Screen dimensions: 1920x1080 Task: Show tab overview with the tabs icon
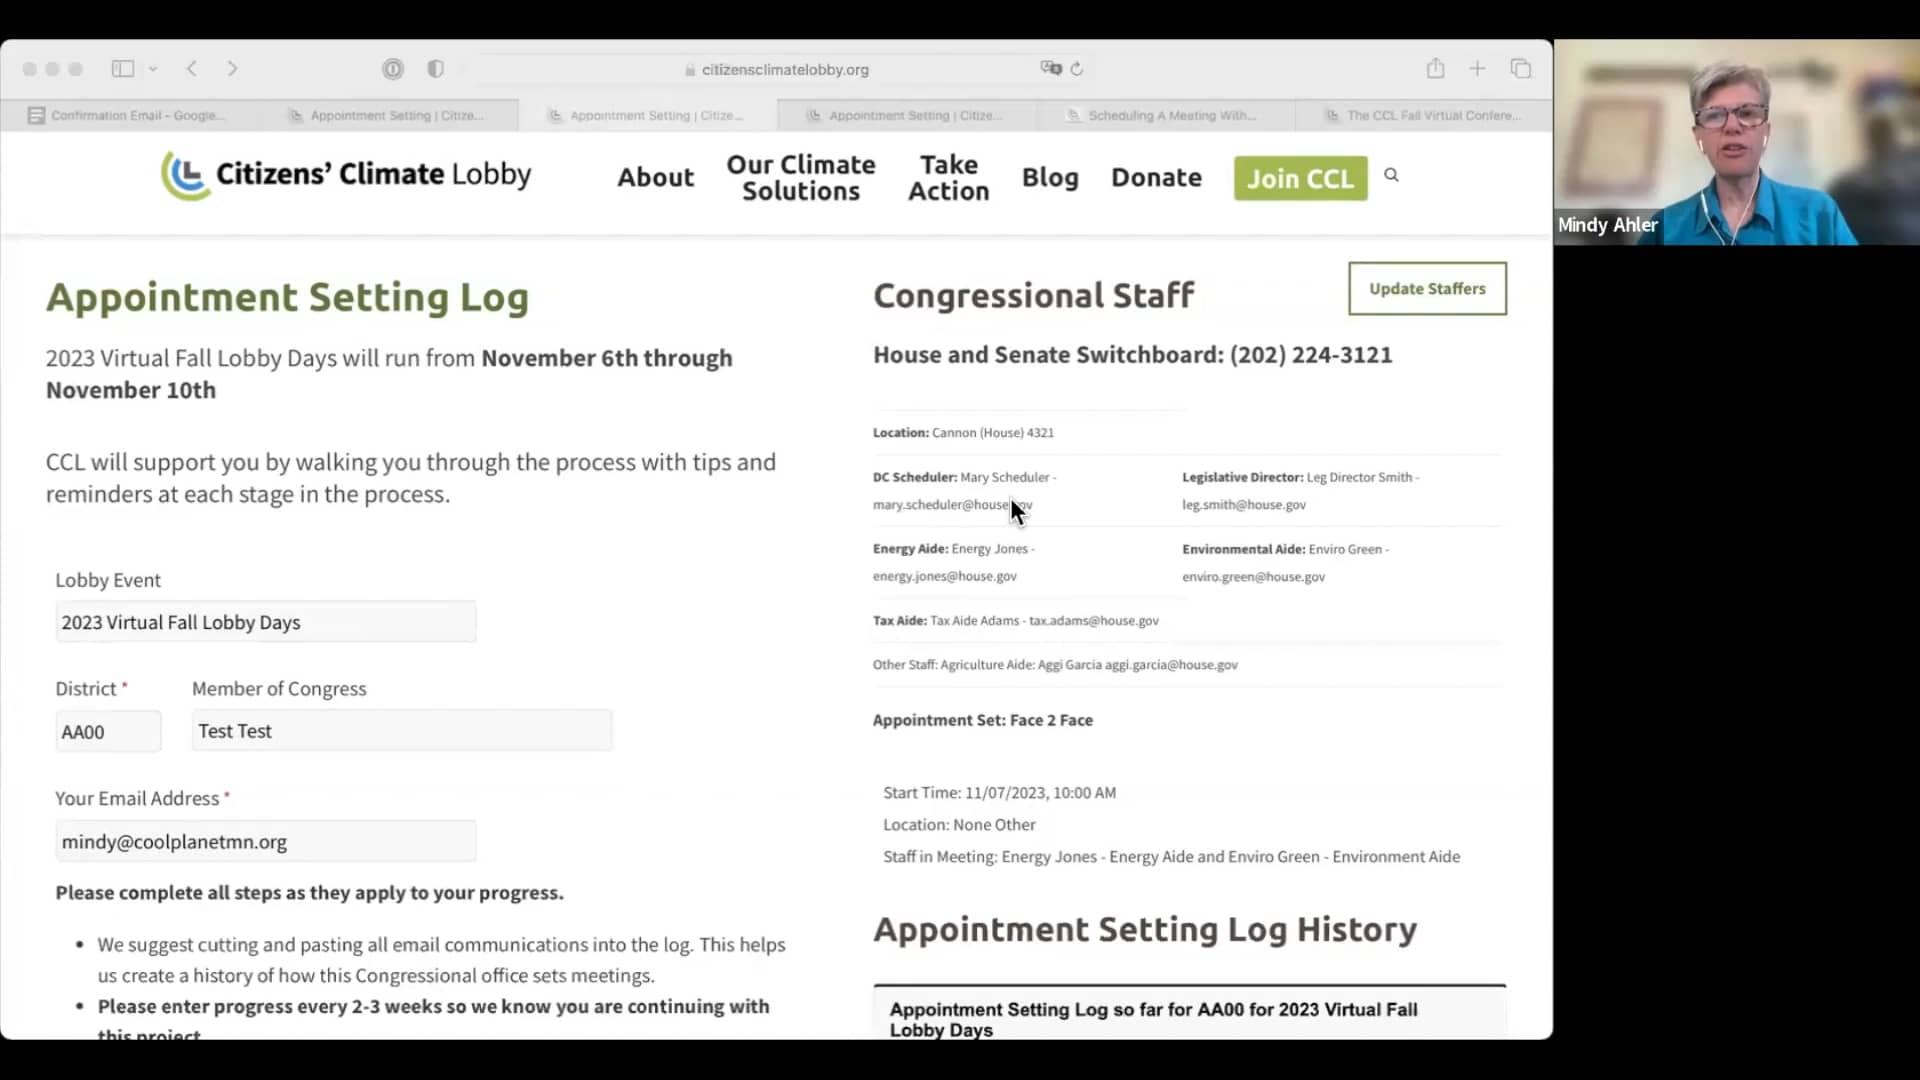pos(1521,68)
